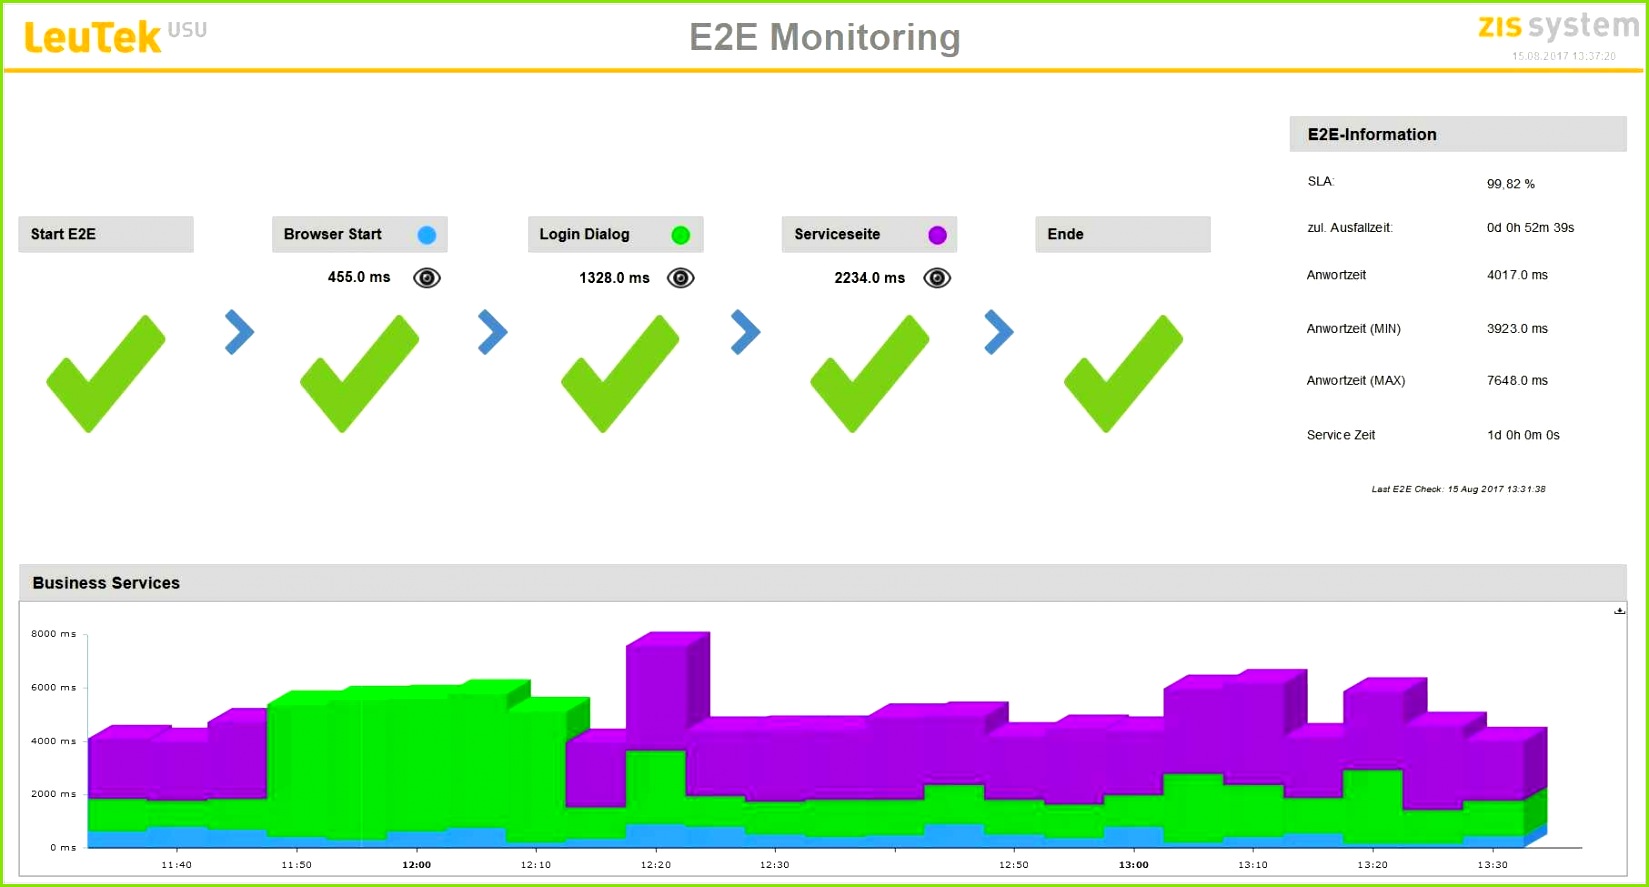Select the Ende step box
Viewport: 1649px width, 887px height.
(1123, 234)
